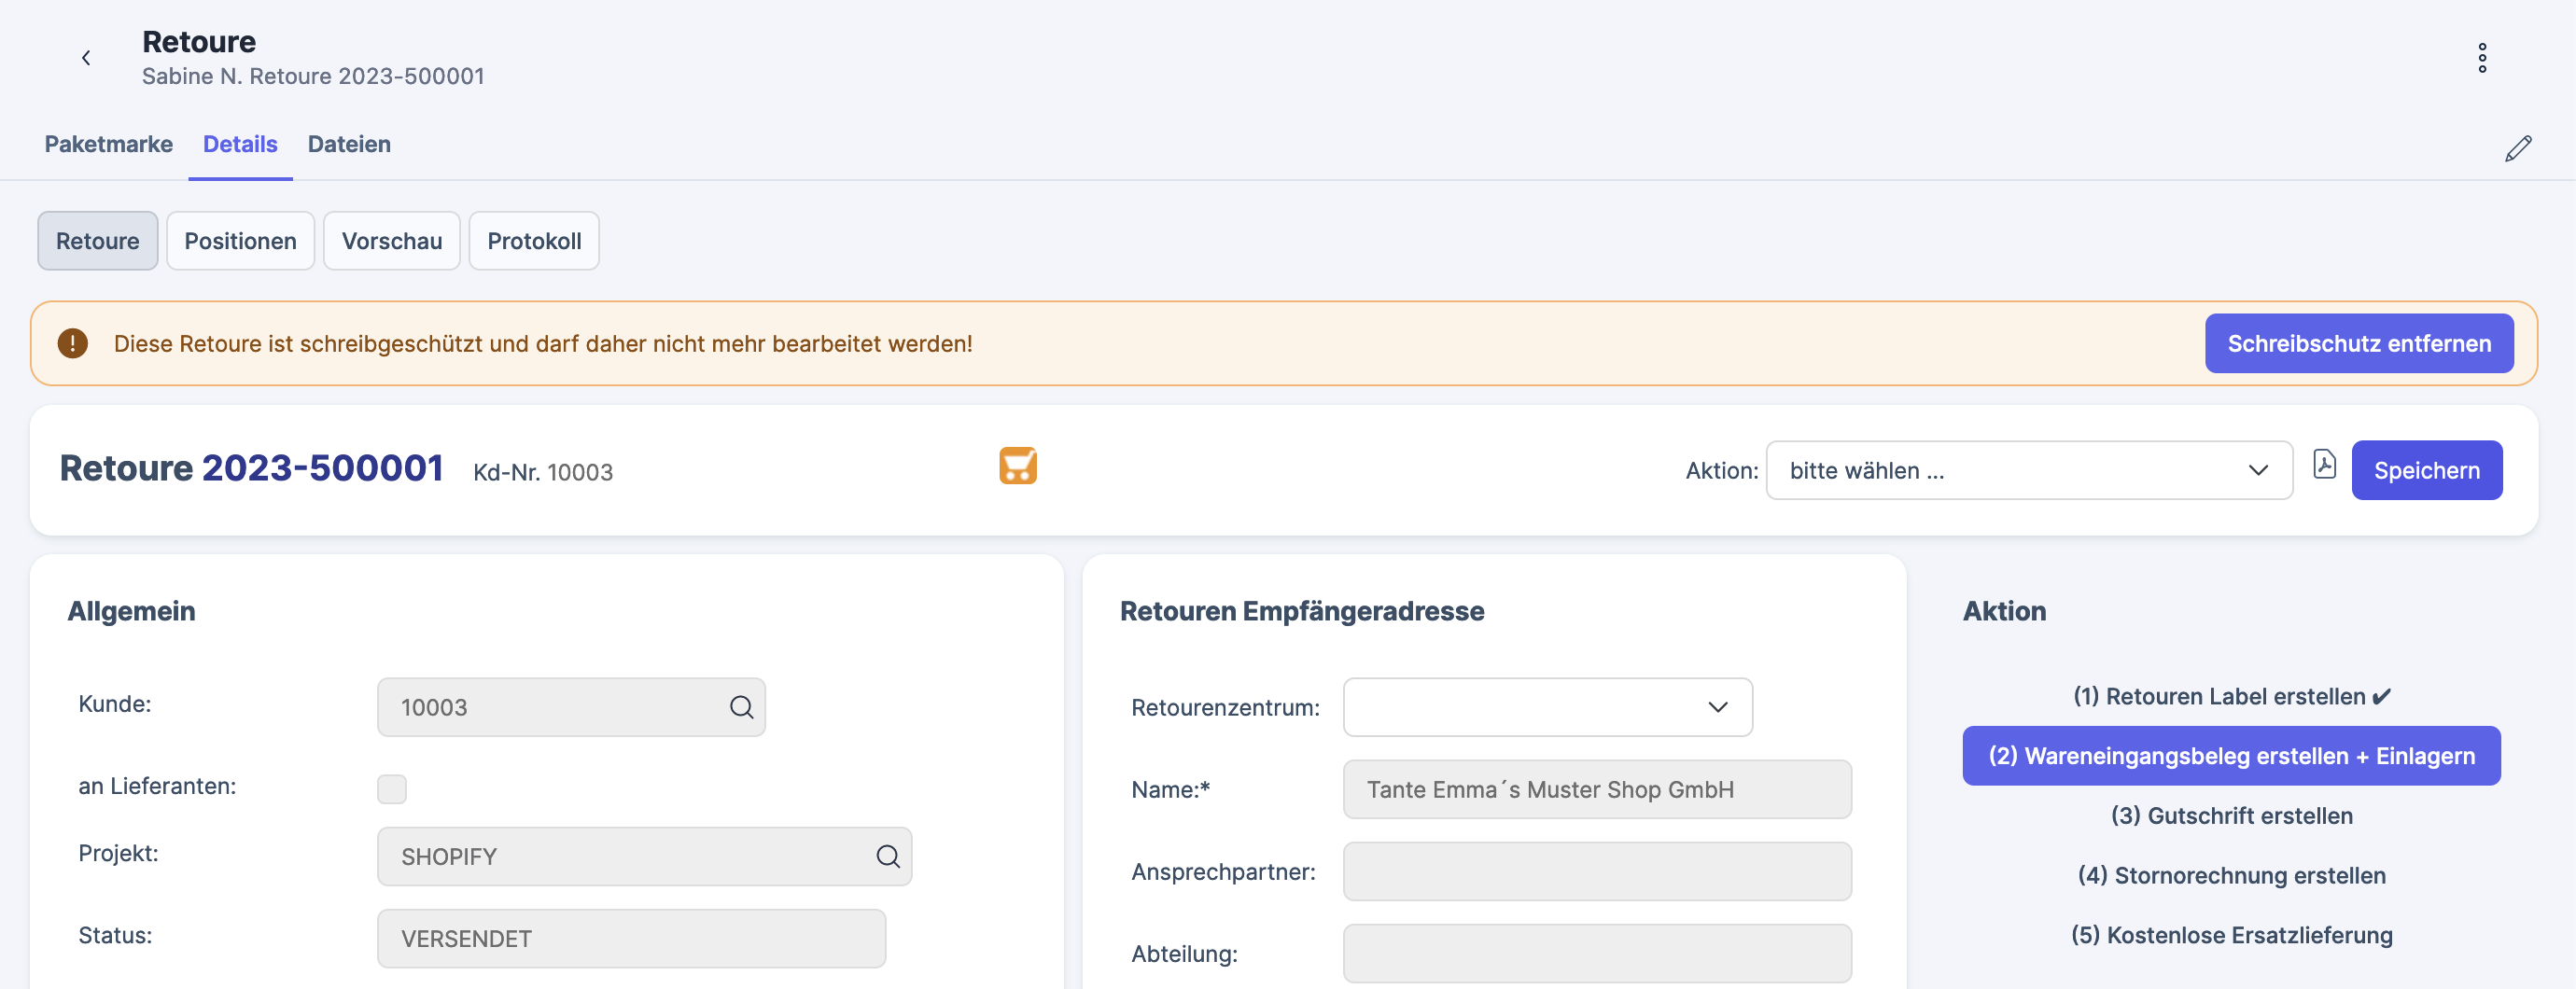Image resolution: width=2576 pixels, height=989 pixels.
Task: Open the three-dot options menu
Action: (2481, 58)
